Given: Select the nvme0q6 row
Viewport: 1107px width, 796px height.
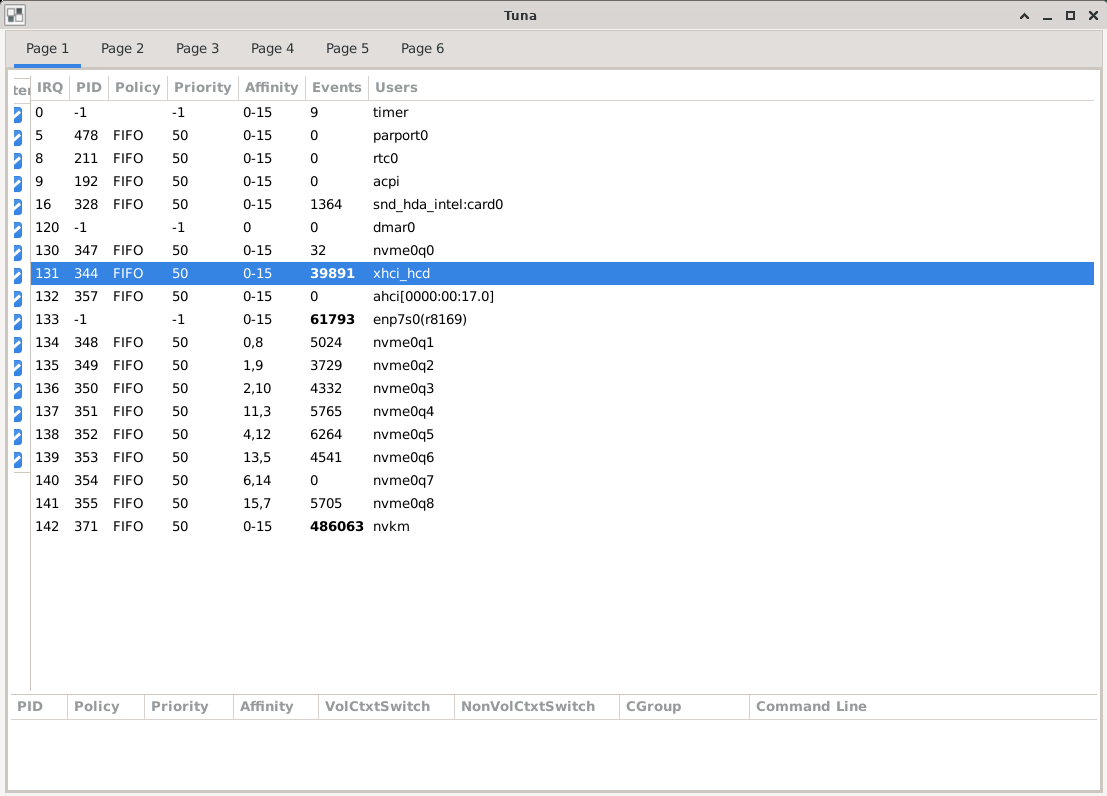Looking at the screenshot, I should pyautogui.click(x=562, y=458).
